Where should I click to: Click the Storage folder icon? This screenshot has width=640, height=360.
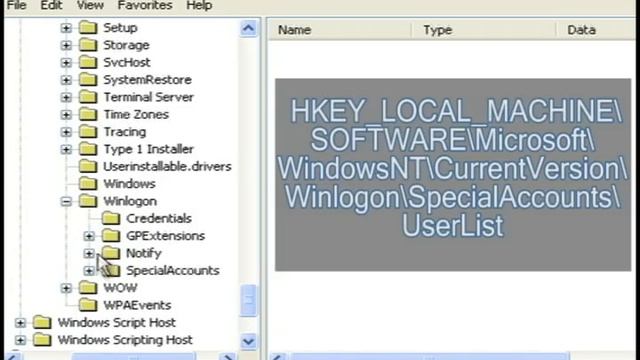tap(88, 45)
